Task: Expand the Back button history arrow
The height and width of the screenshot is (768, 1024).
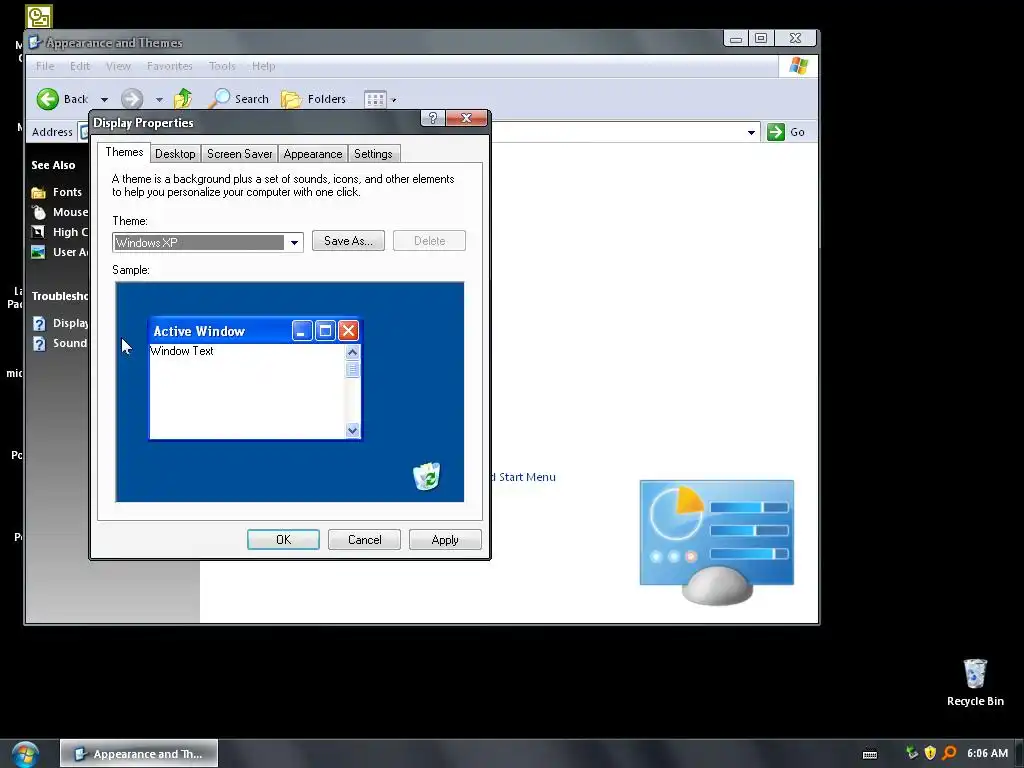Action: 104,100
